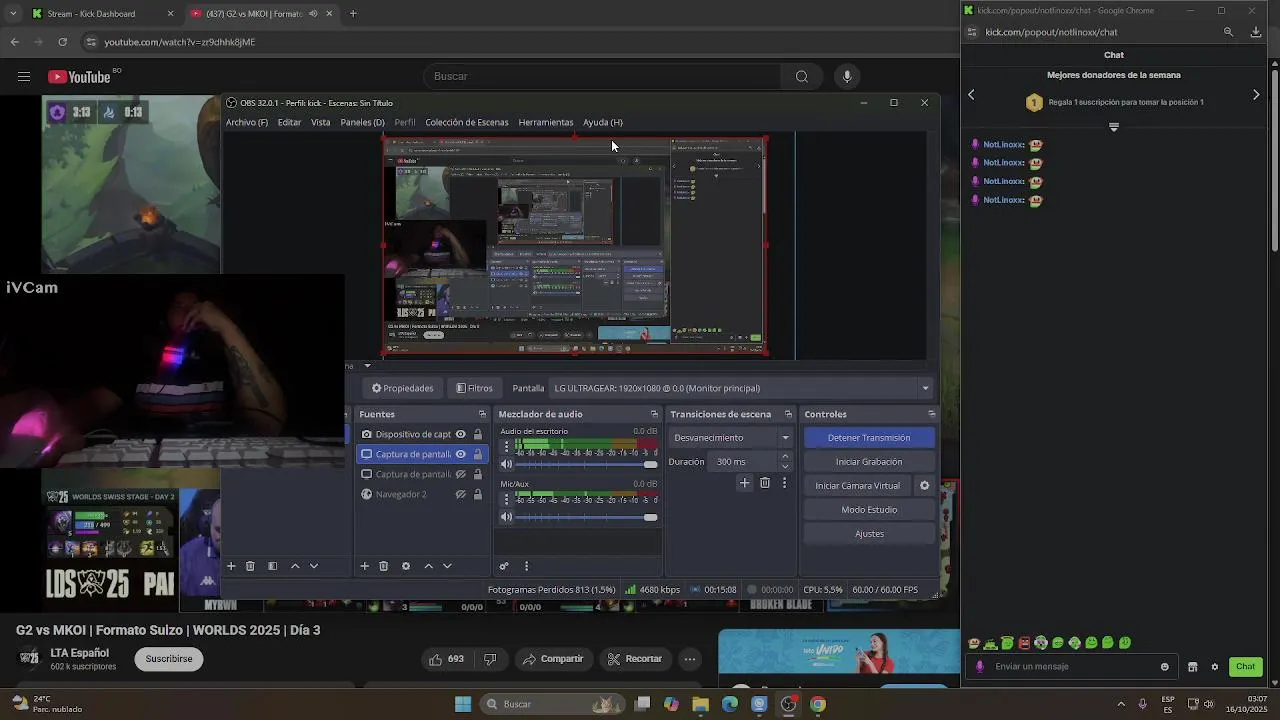The image size is (1280, 720).
Task: Show the Navegador 2 source
Action: 461,494
